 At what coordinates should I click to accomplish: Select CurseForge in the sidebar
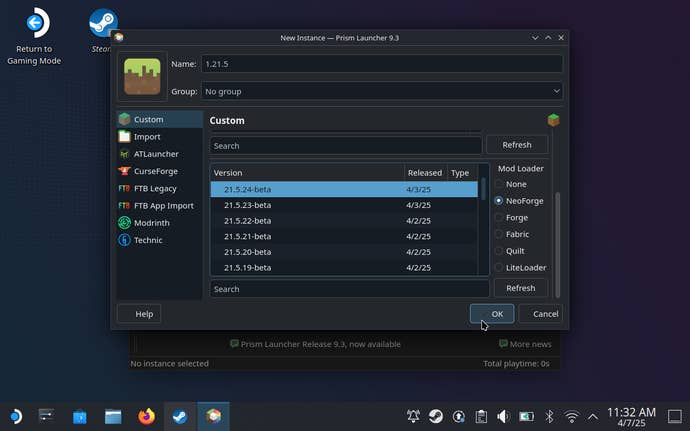click(160, 171)
